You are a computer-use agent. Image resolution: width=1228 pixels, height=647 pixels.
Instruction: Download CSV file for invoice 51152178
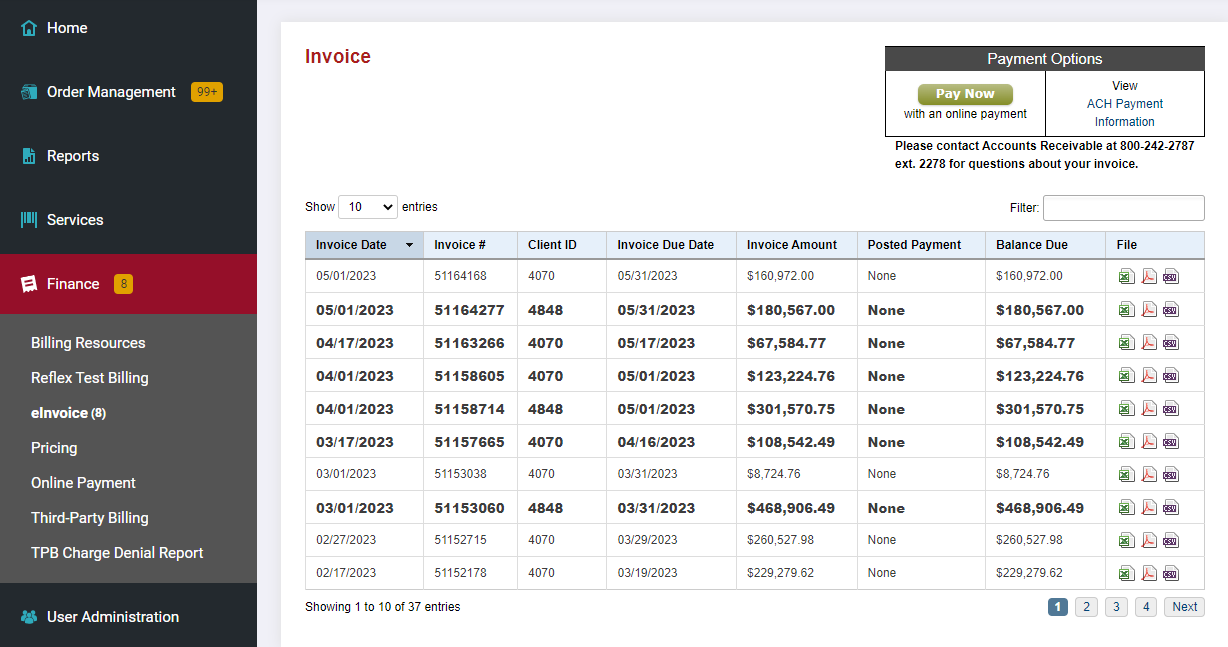[1171, 574]
